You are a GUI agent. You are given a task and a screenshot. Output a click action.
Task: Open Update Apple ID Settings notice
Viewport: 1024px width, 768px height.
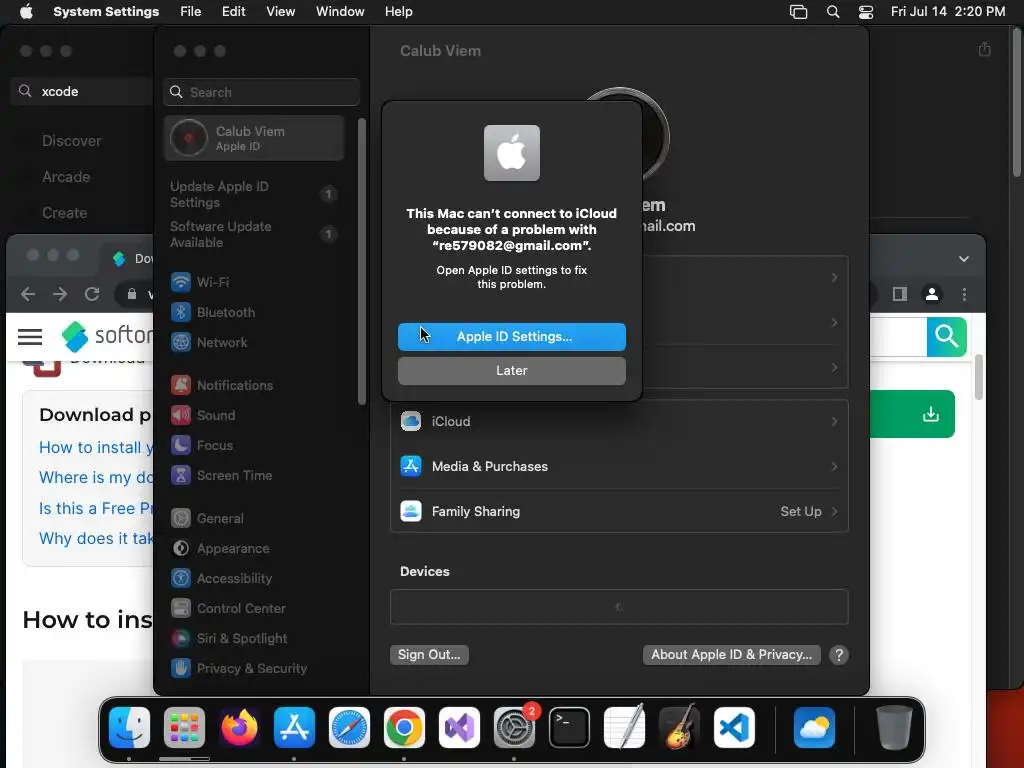[254, 195]
